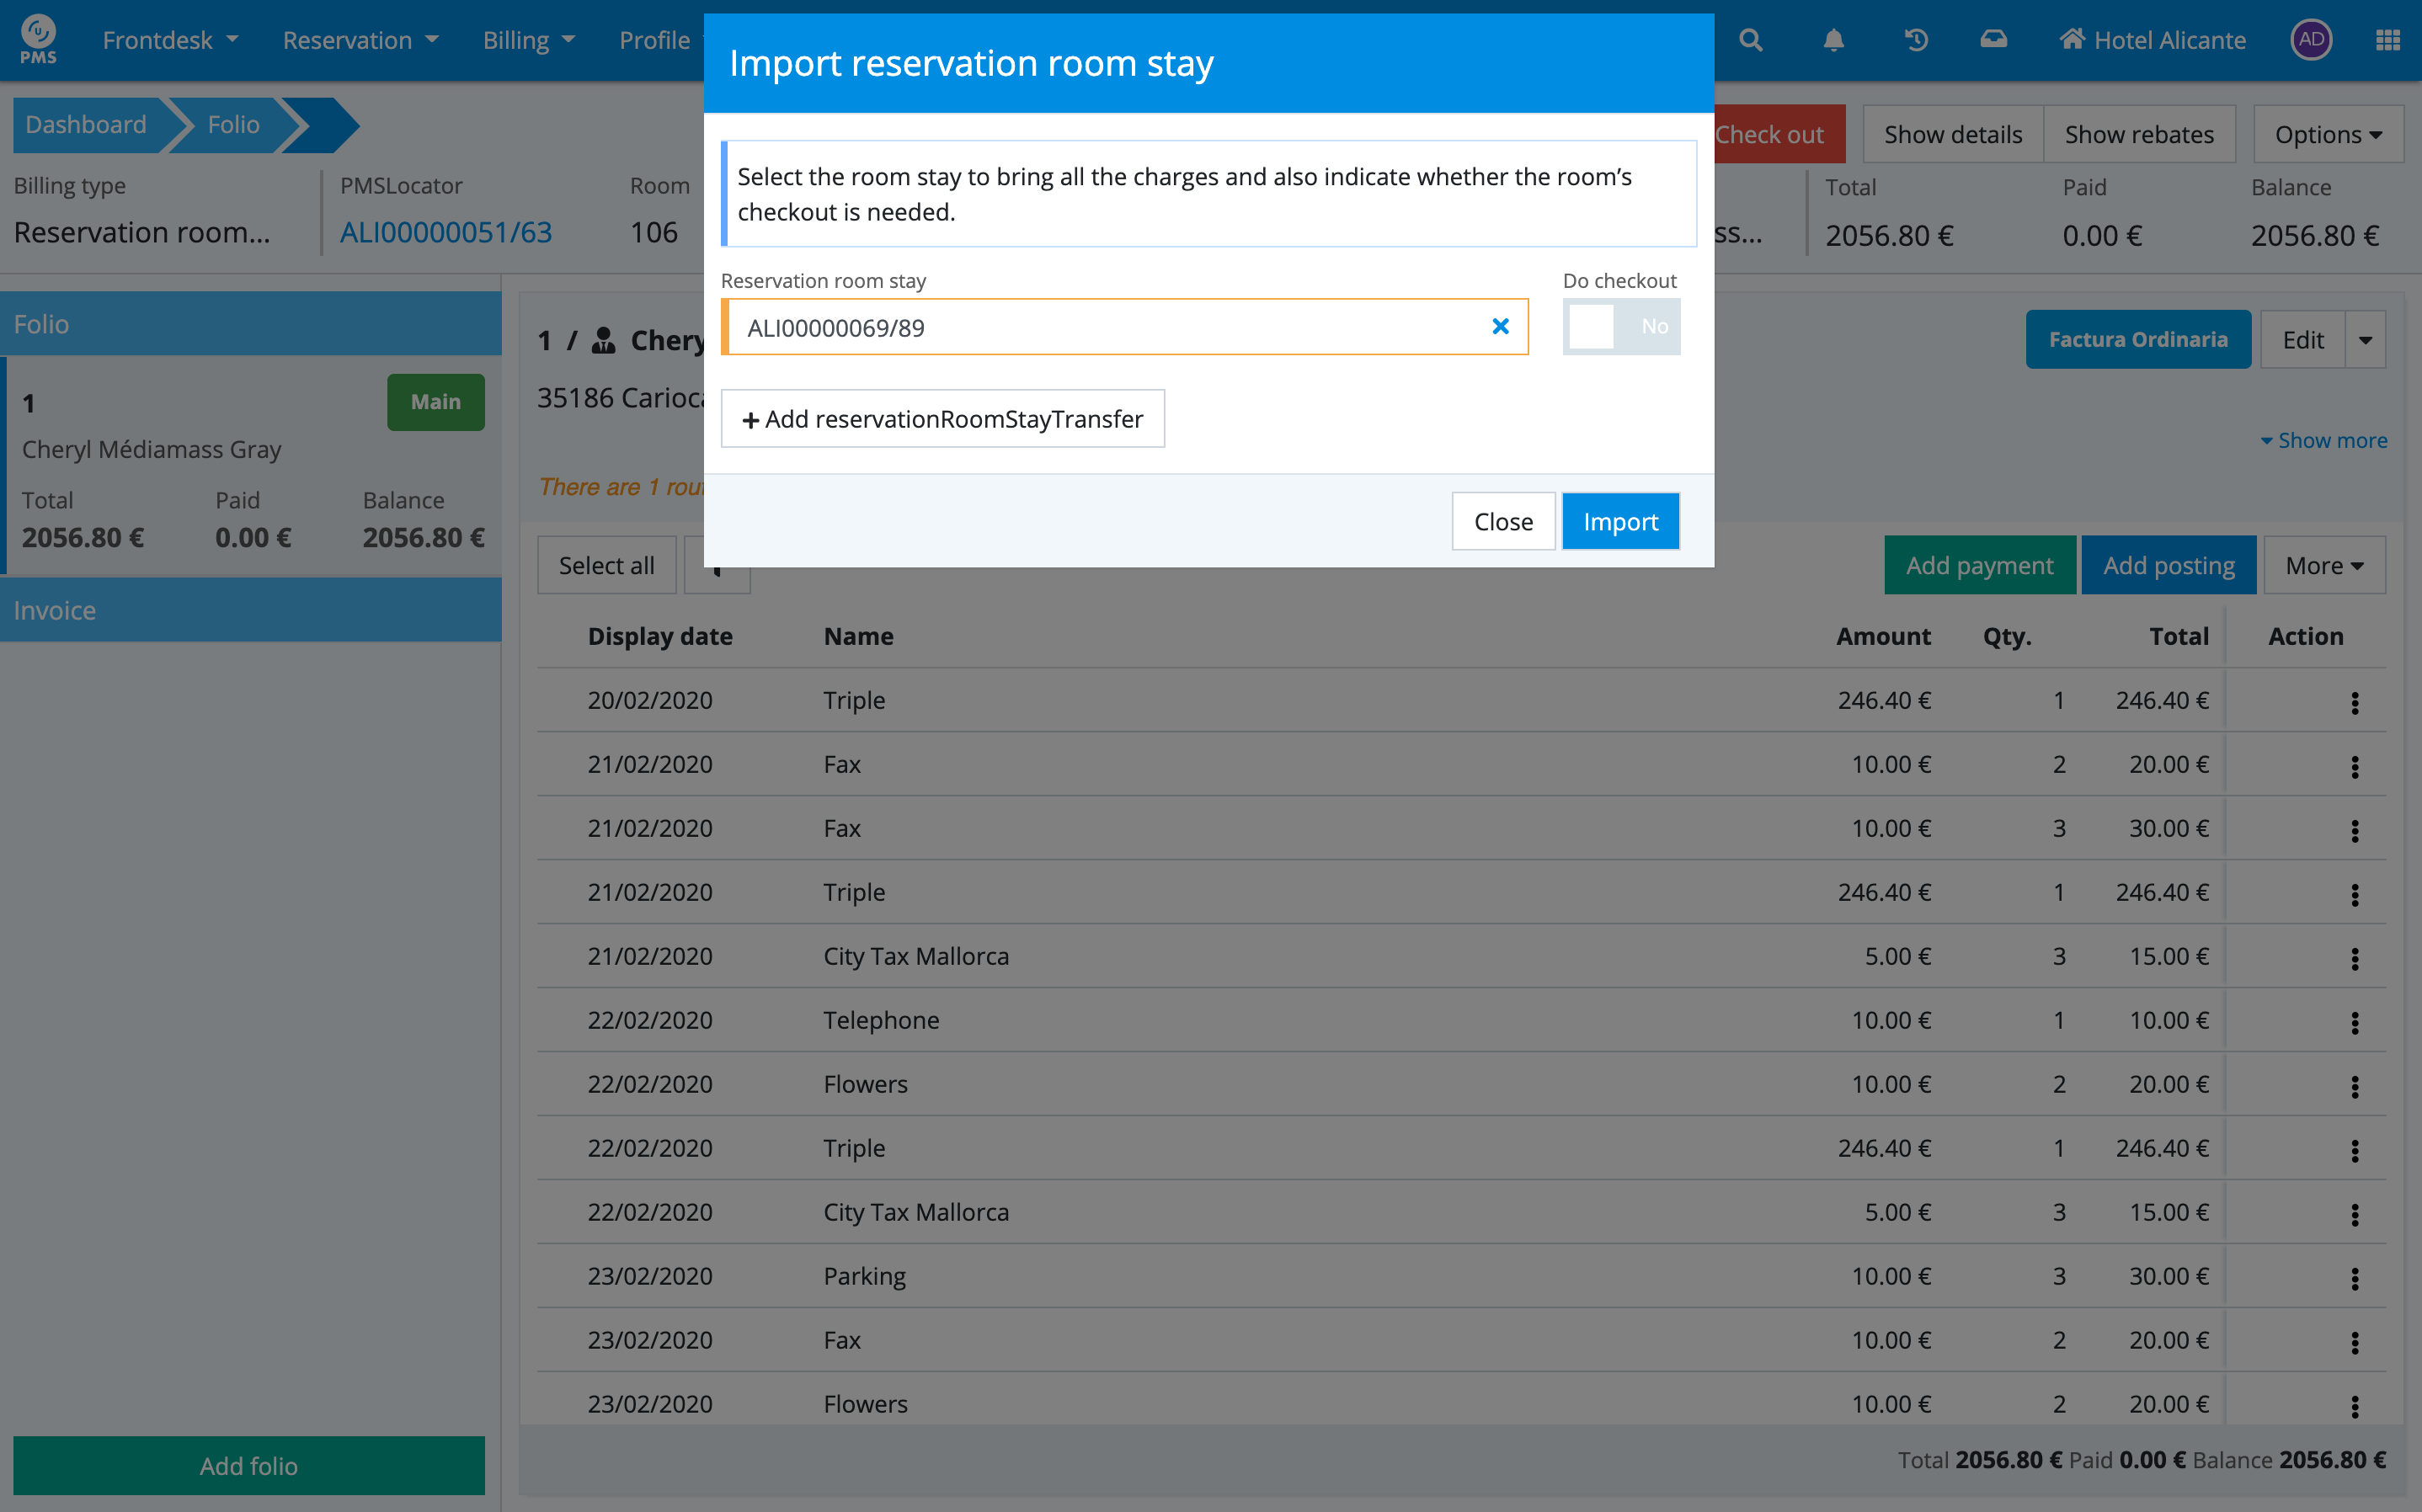
Task: Click Add reservationRoomStayTransfer button
Action: (x=942, y=419)
